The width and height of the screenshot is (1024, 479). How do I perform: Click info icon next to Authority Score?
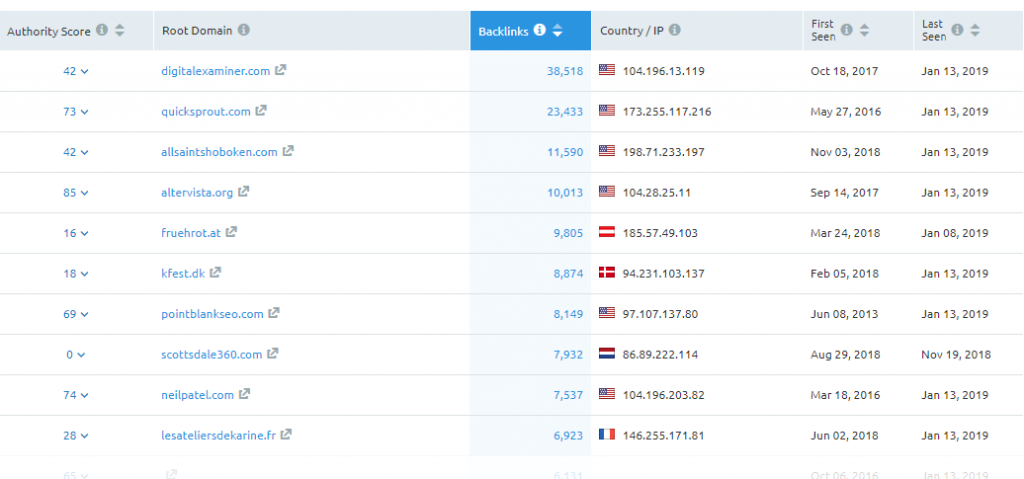coord(102,30)
